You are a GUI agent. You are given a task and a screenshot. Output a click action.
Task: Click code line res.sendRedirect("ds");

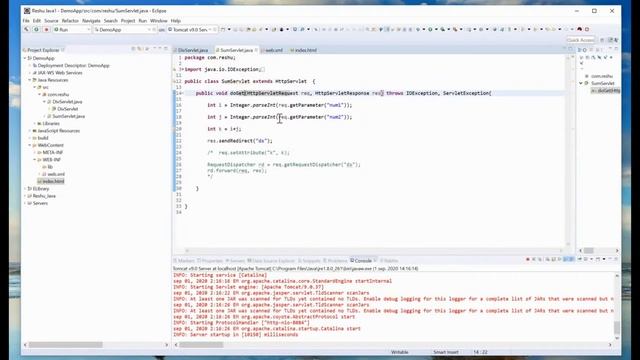tap(240, 141)
